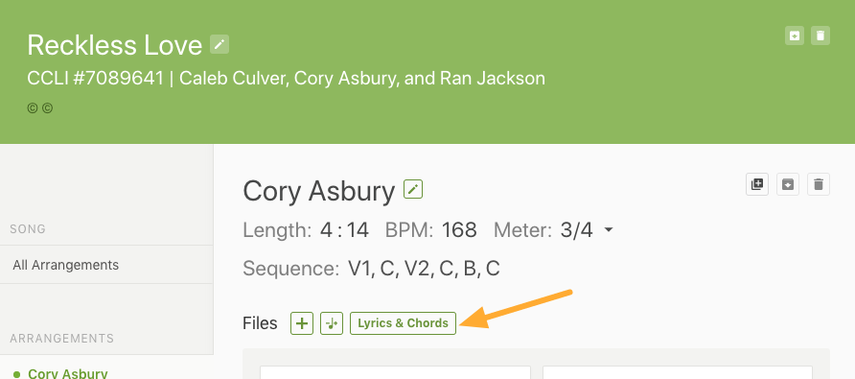Screen dimensions: 855x379
Task: Open the Lyrics & Chords editor
Action: [403, 323]
